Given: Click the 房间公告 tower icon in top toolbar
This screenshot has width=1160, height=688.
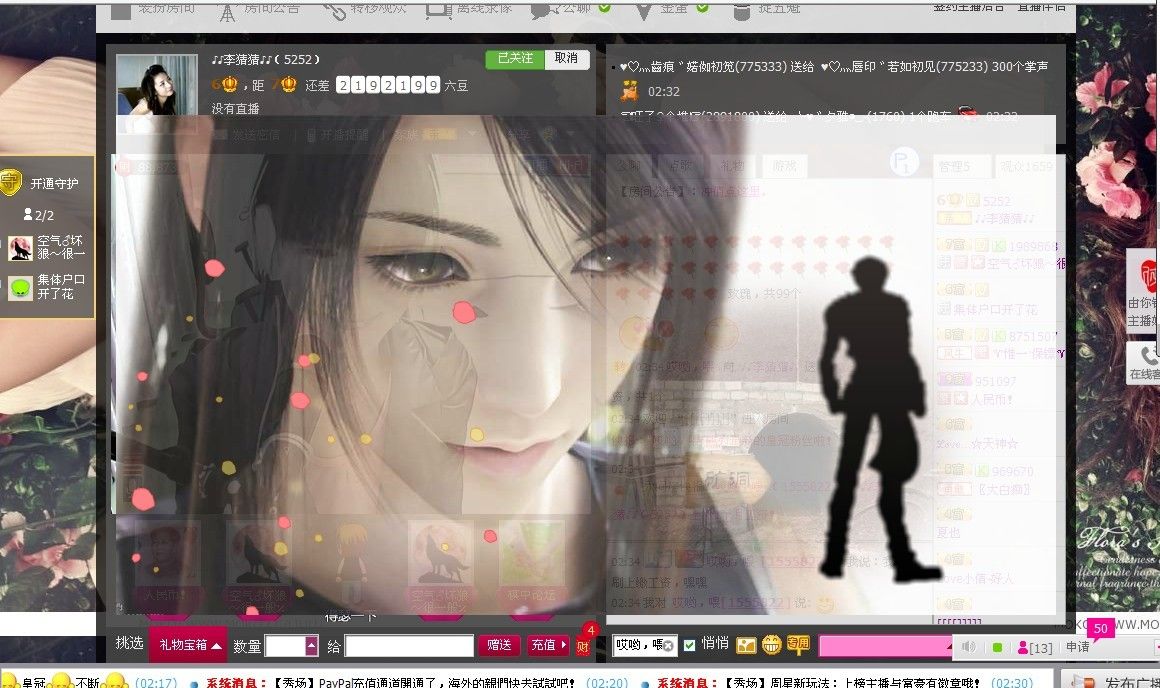Looking at the screenshot, I should pyautogui.click(x=227, y=12).
